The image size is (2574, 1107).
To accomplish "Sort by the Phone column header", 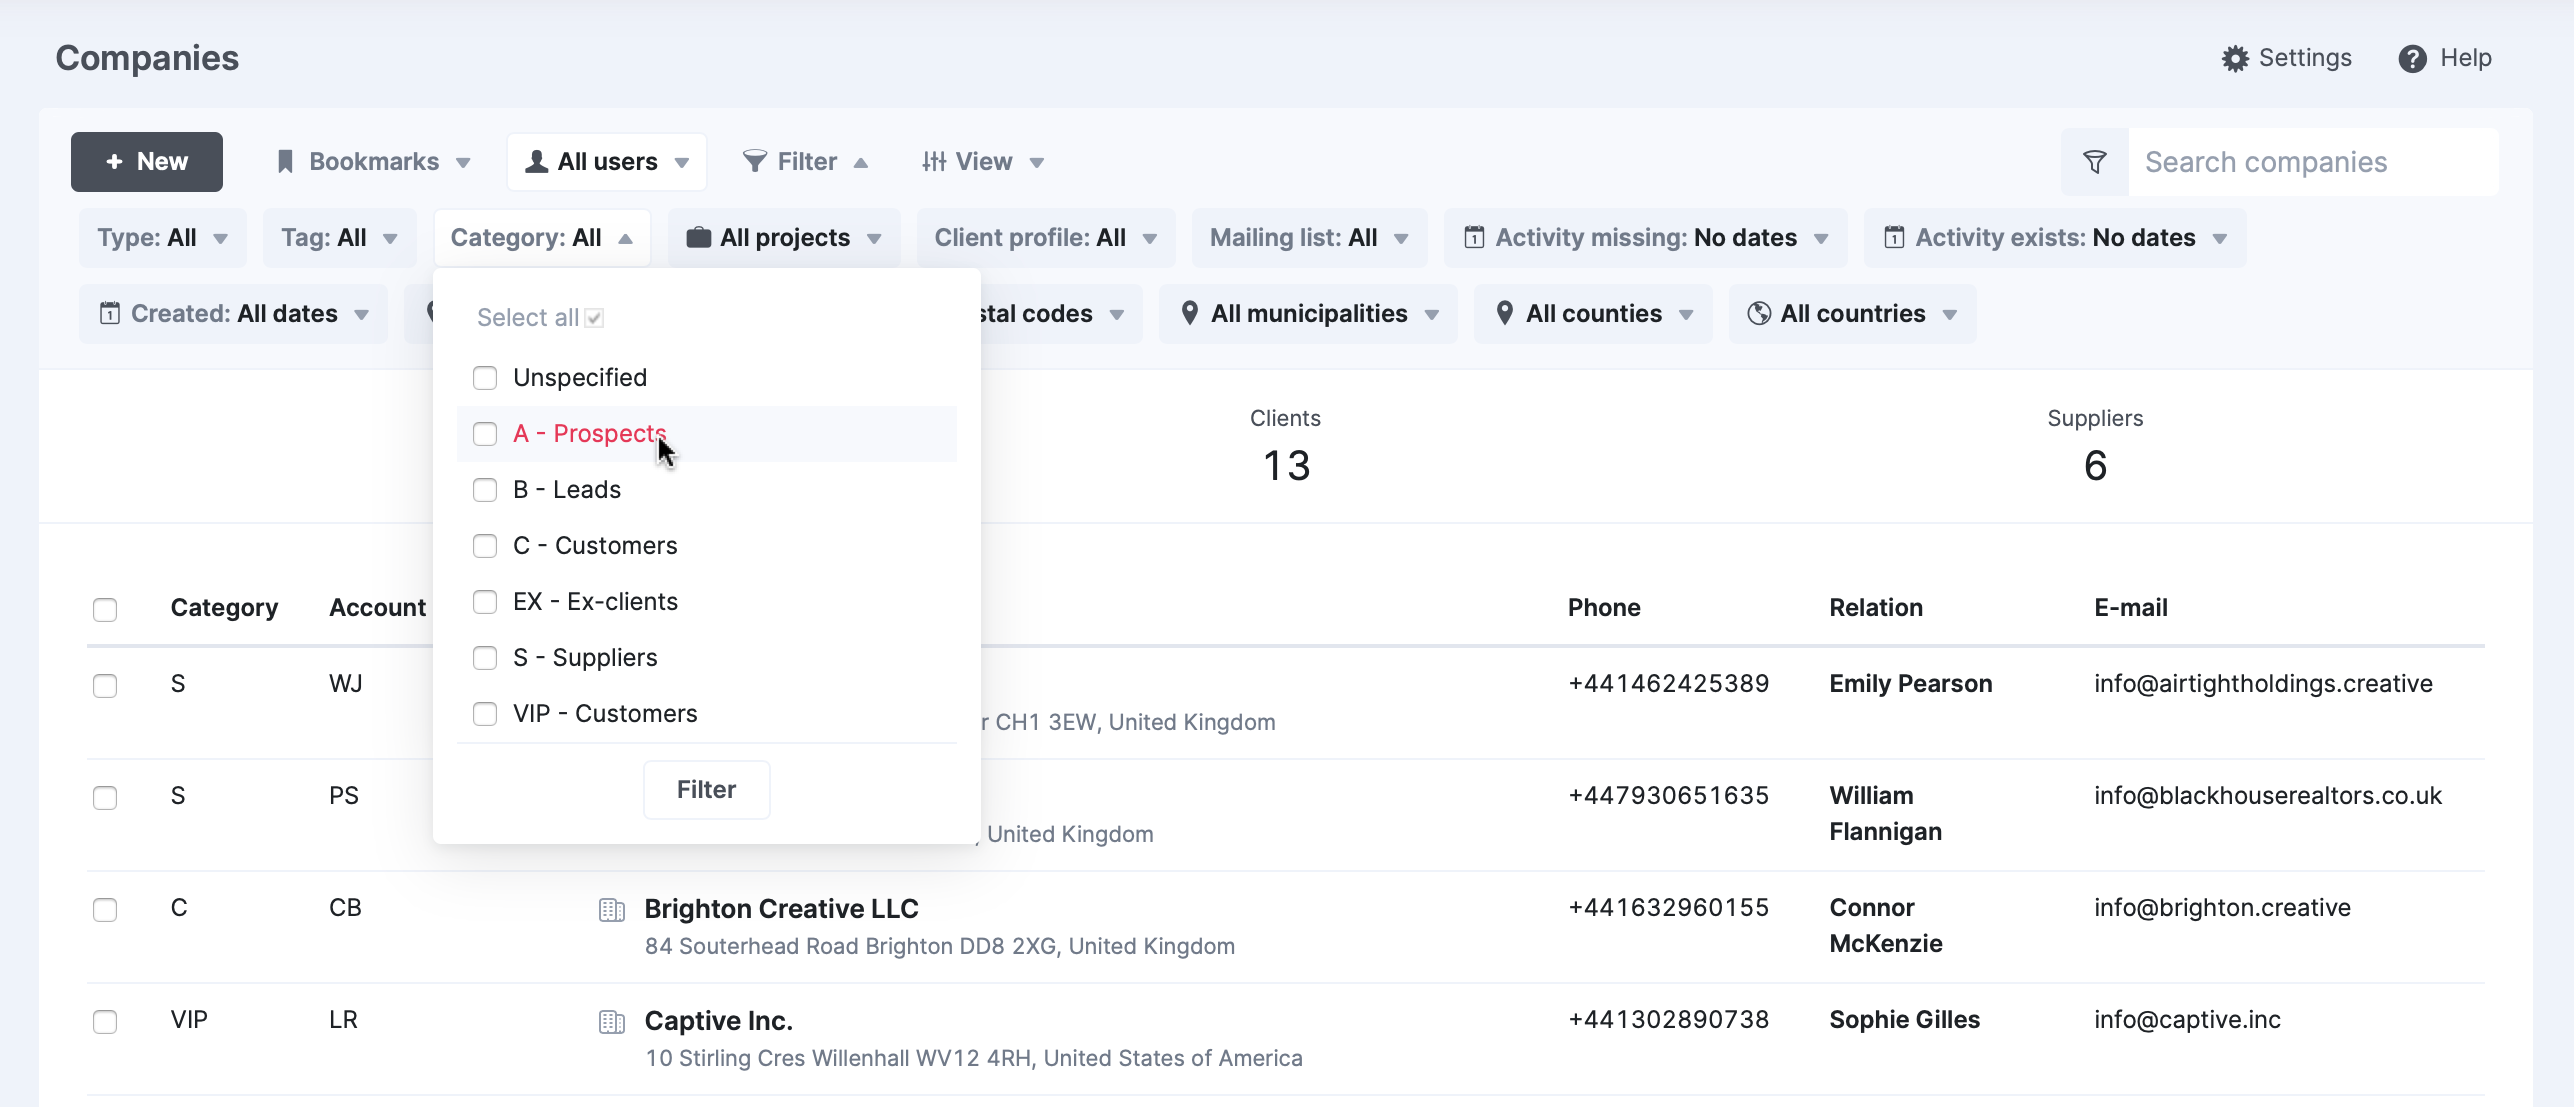I will (x=1604, y=608).
